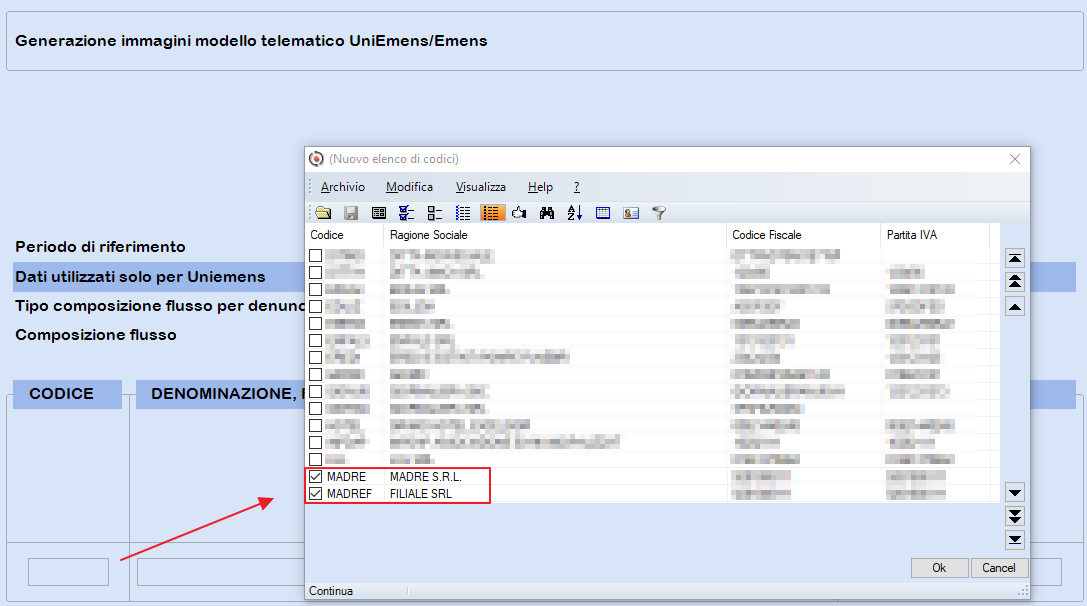Click the Continua status bar text

331,591
